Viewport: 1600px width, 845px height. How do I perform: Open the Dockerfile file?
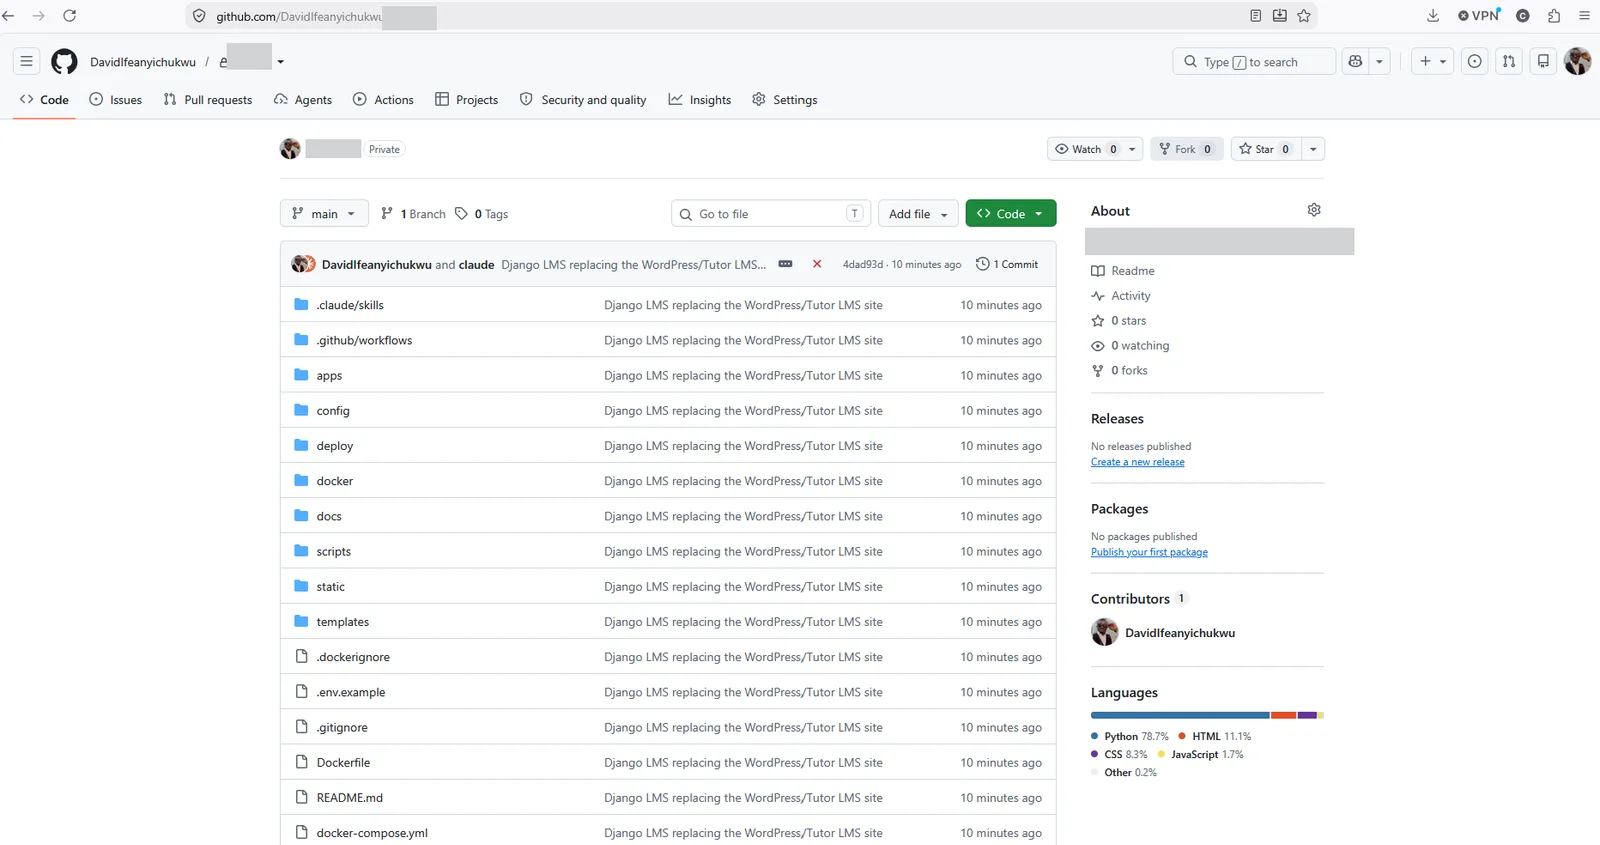tap(343, 763)
